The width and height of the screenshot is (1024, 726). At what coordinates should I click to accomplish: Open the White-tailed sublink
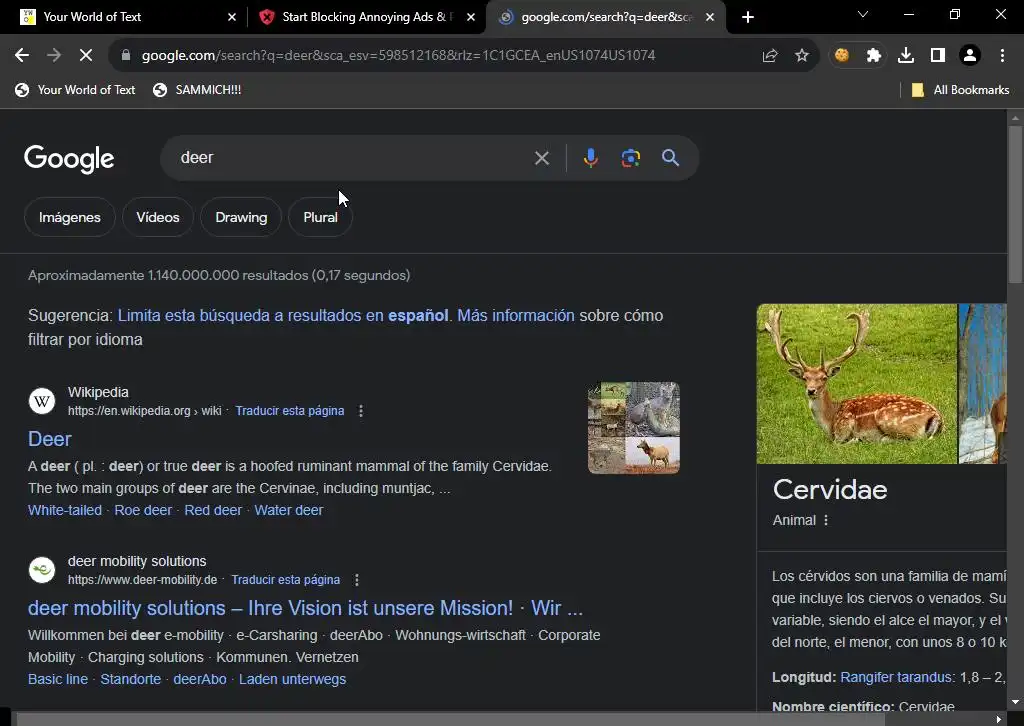tap(65, 510)
